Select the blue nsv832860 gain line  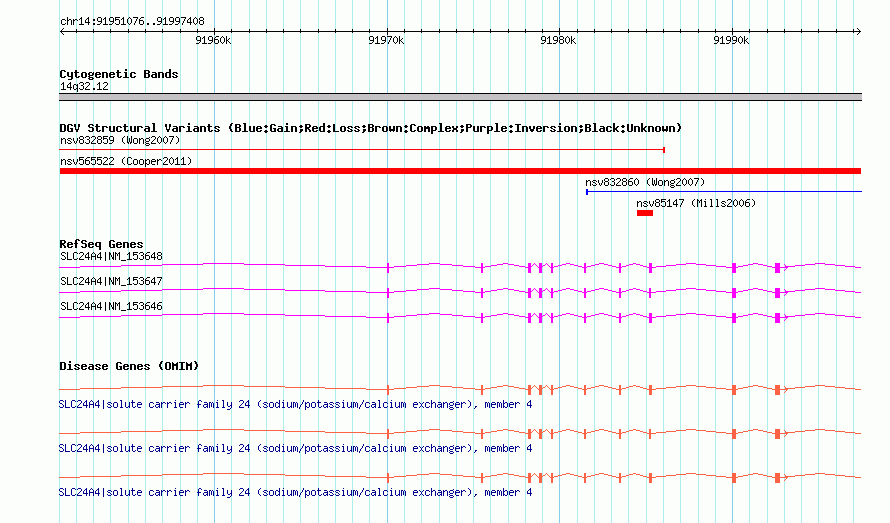pos(724,192)
